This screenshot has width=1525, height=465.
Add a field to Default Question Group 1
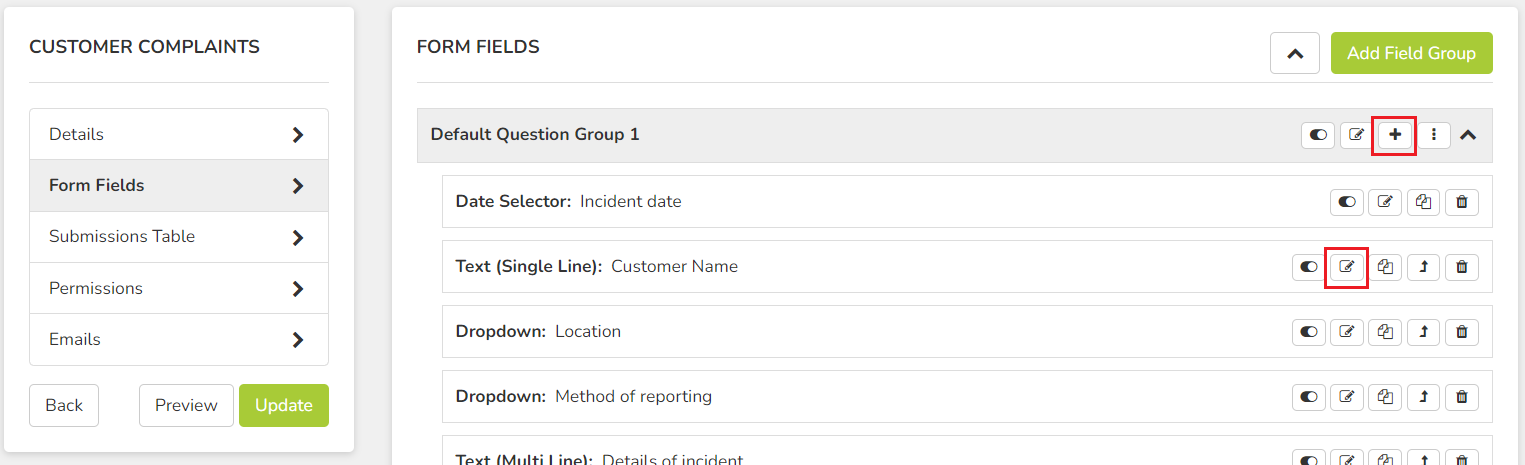[1395, 135]
